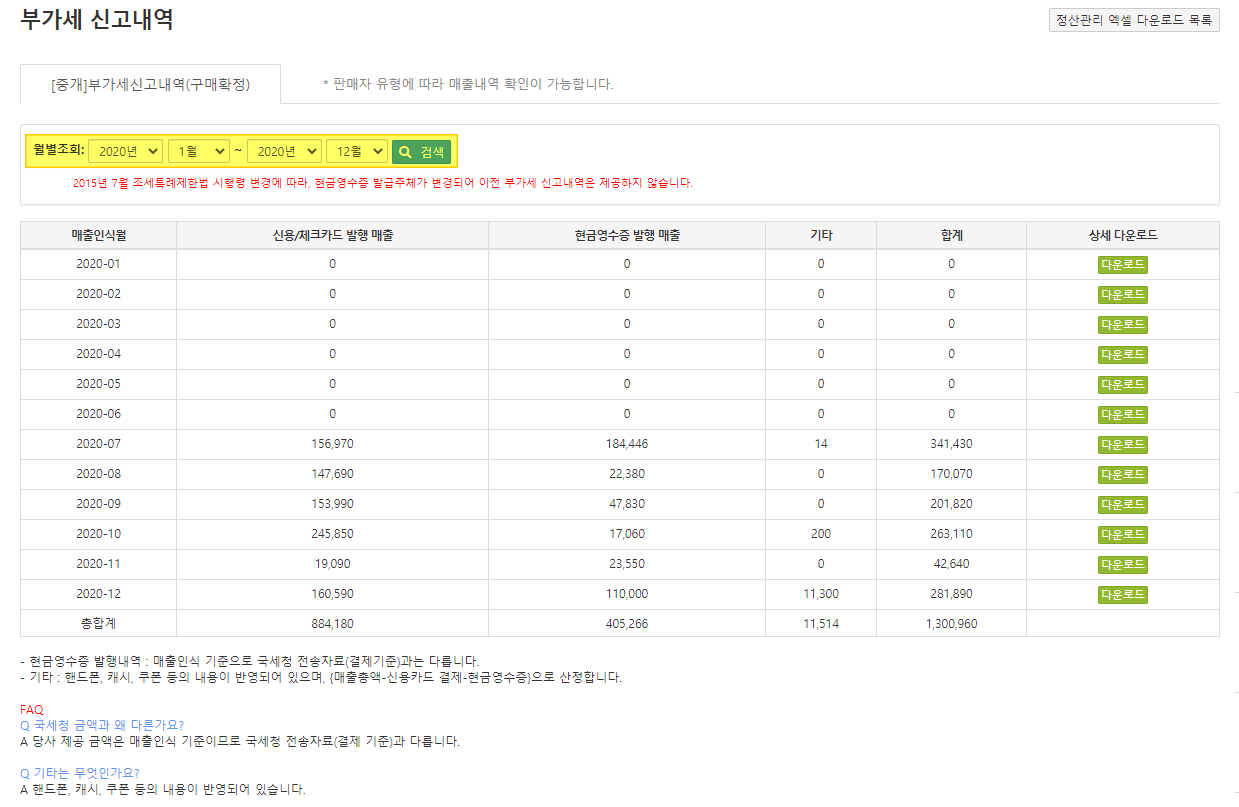The height and width of the screenshot is (807, 1239).
Task: Open the start month dropdown showing 1월
Action: click(198, 151)
